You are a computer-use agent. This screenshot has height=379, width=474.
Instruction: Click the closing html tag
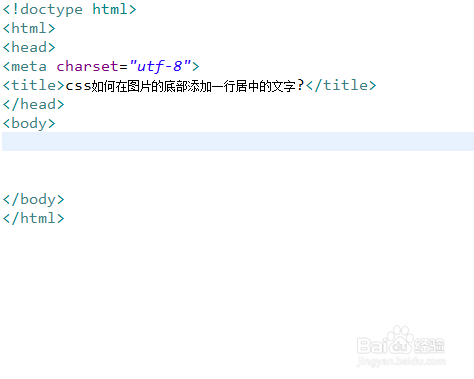(33, 218)
